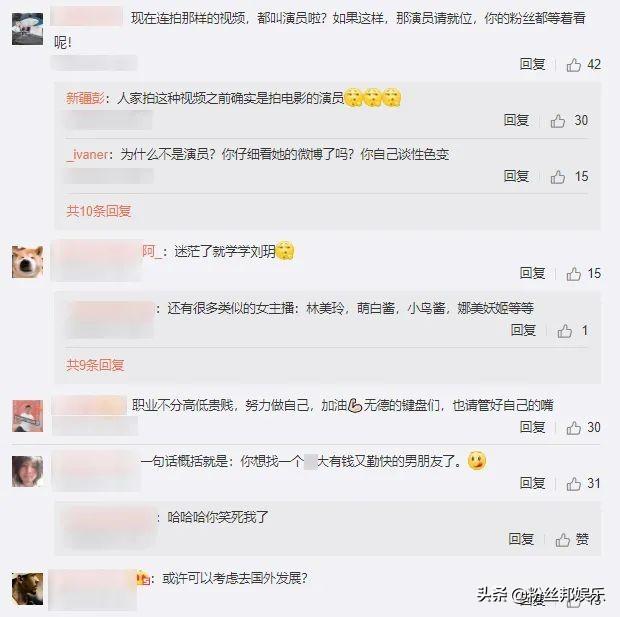Reply to the 职业不分高低贵贱 comment
Screen dimensions: 620x617
tap(532, 427)
